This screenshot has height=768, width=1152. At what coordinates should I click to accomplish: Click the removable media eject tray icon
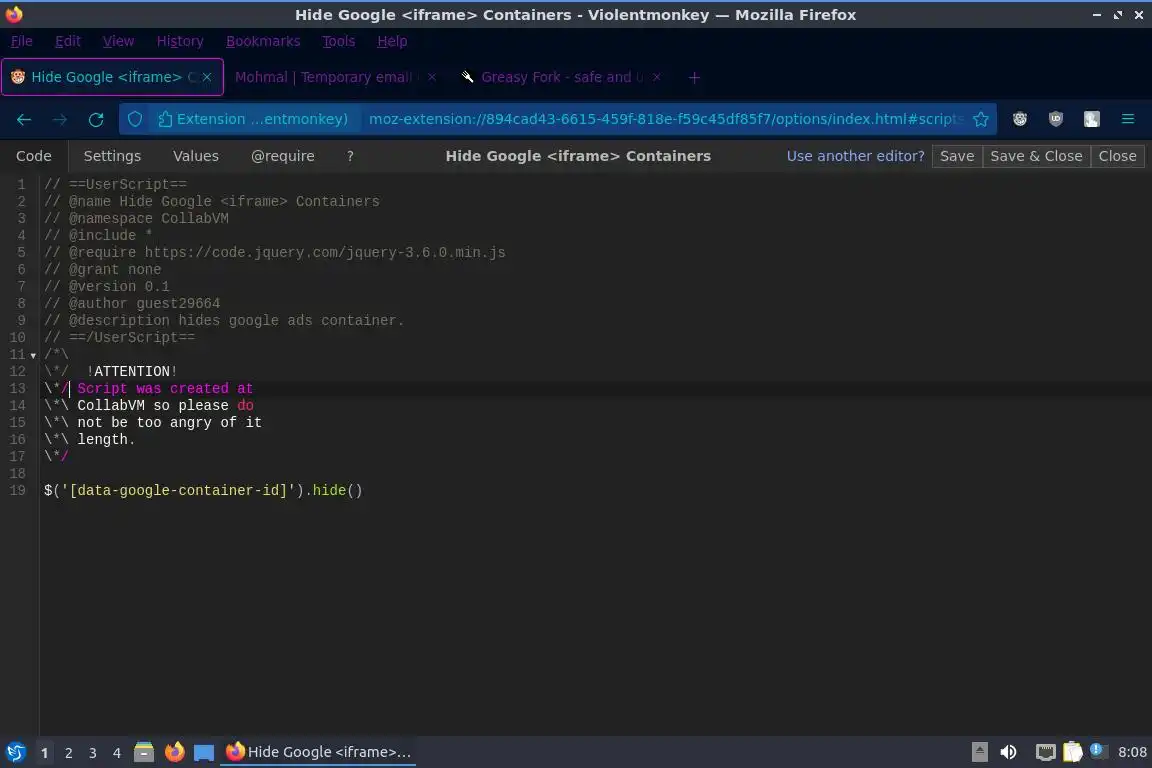click(979, 752)
